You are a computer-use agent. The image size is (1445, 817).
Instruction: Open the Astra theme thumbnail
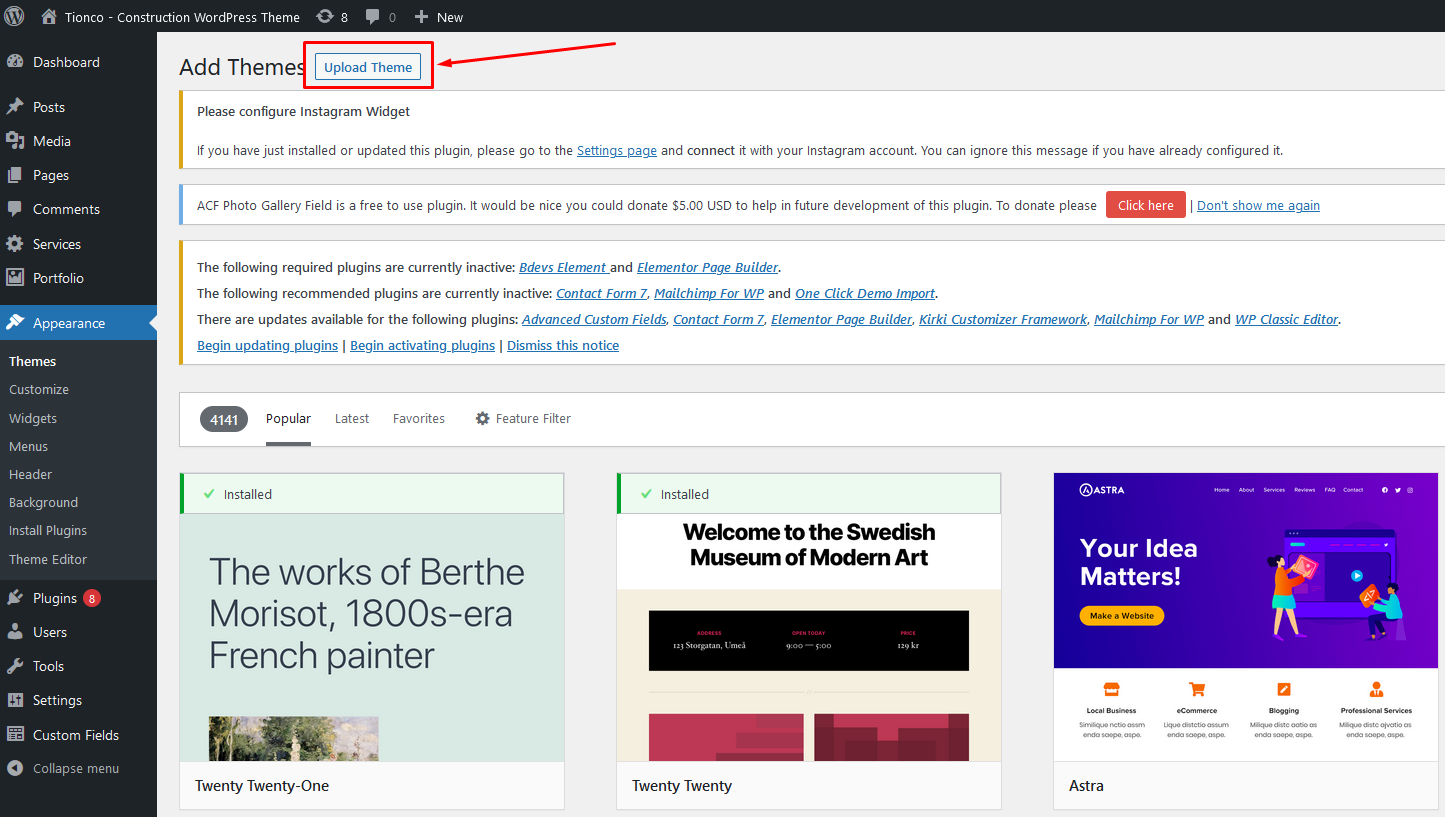tap(1246, 617)
